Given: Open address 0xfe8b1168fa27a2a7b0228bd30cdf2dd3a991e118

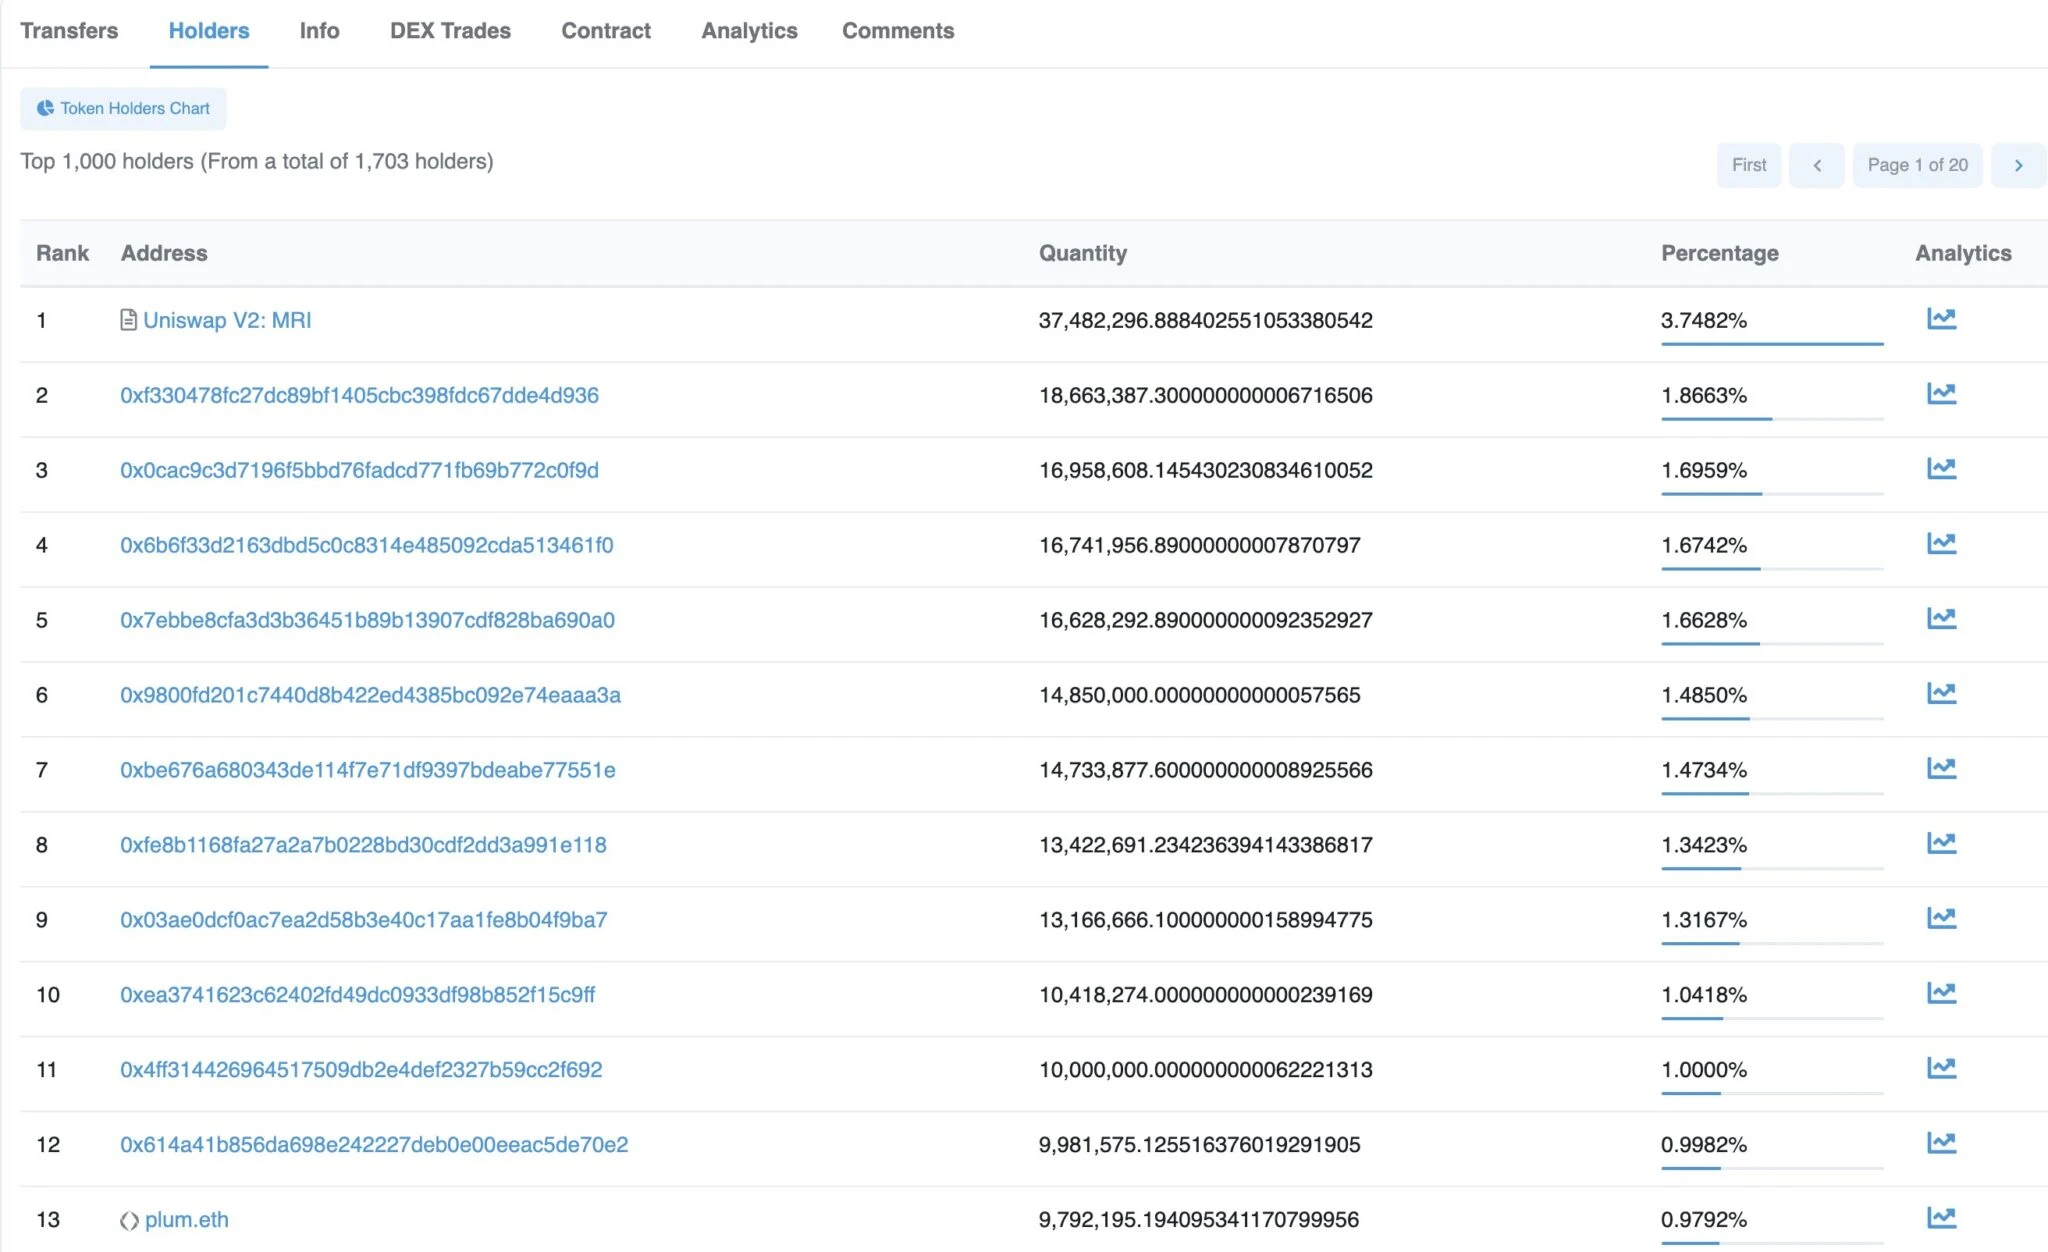Looking at the screenshot, I should point(363,845).
